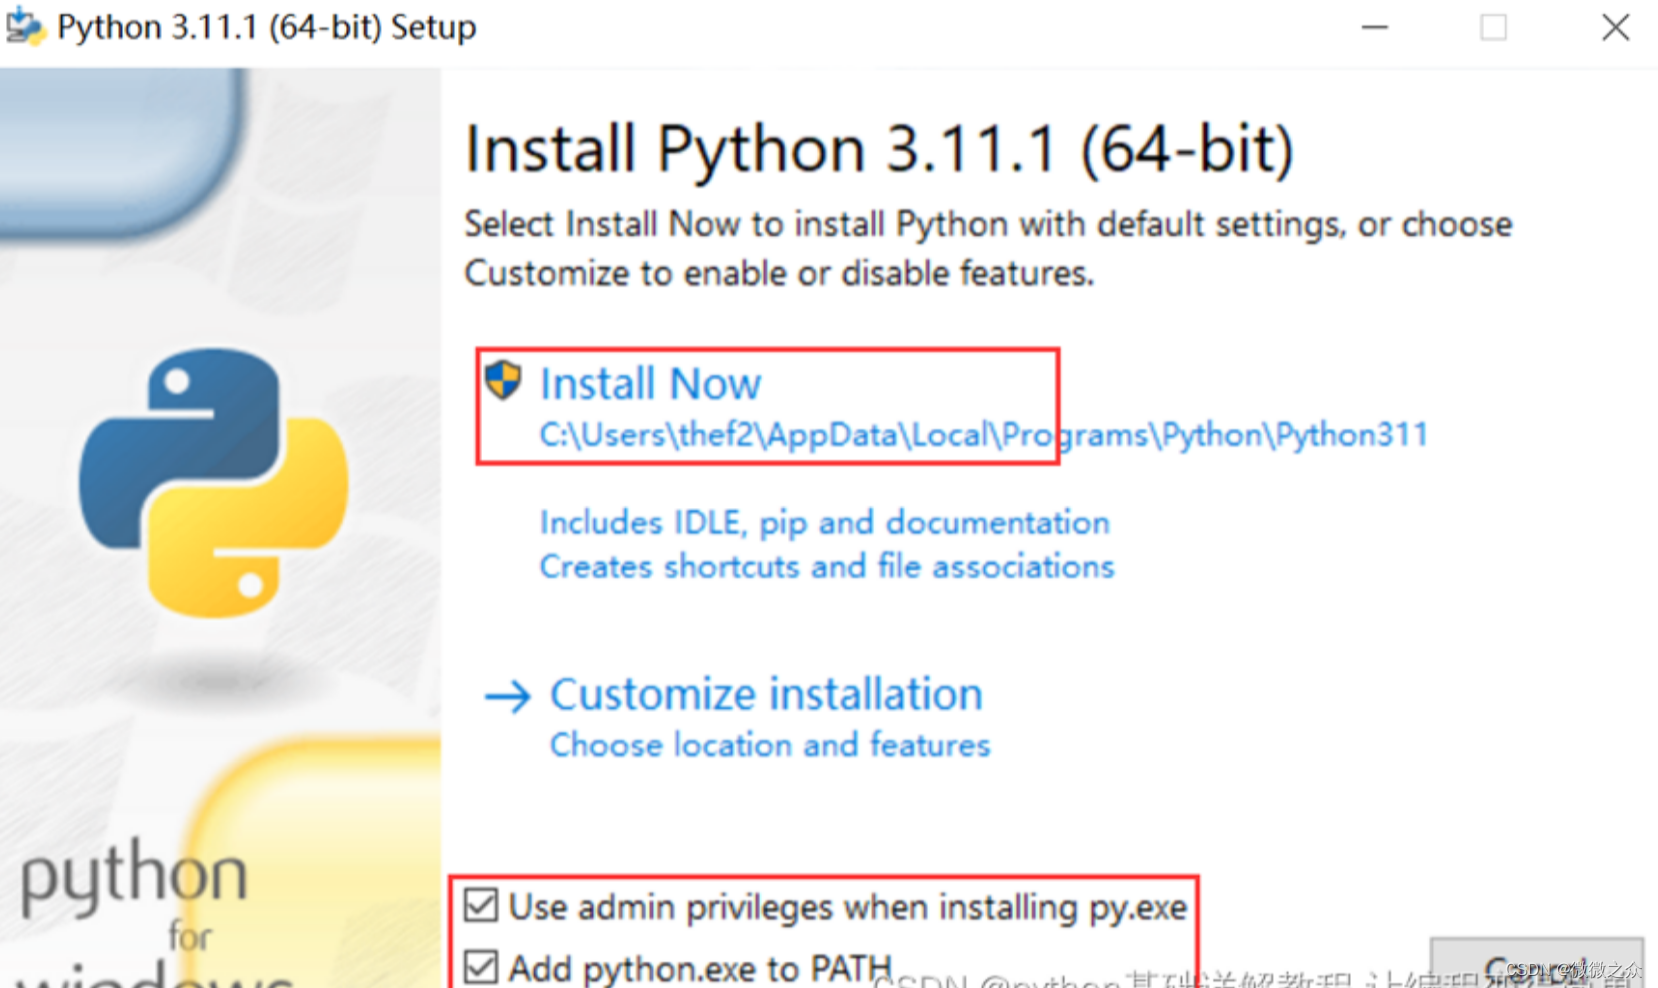This screenshot has width=1658, height=988.
Task: Minimize the Python Setup window
Action: point(1375,27)
